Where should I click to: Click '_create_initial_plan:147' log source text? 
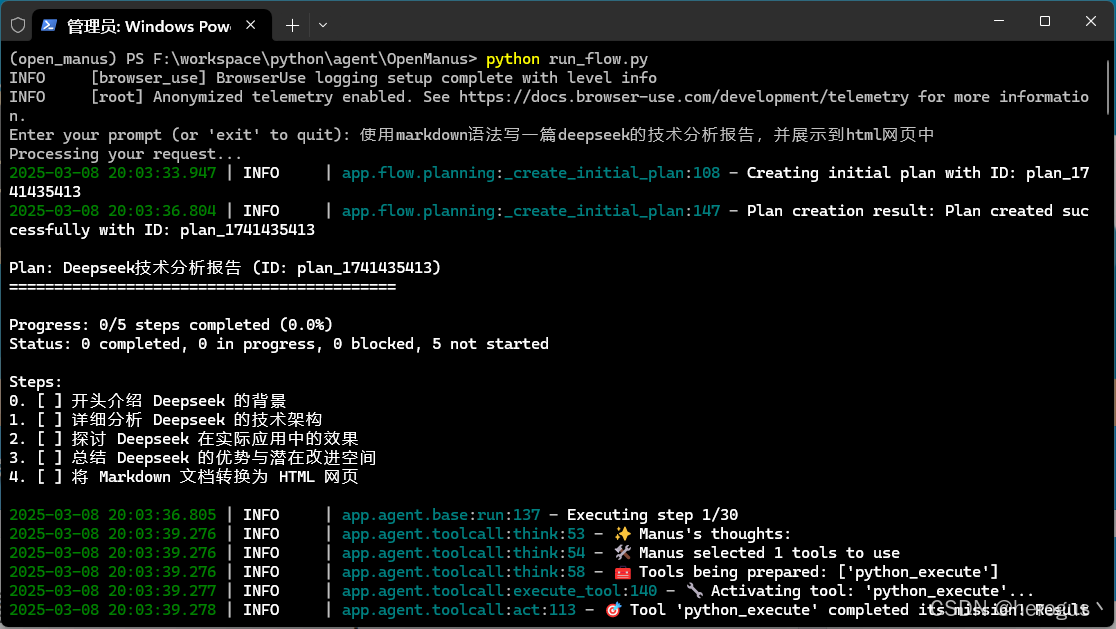612,211
